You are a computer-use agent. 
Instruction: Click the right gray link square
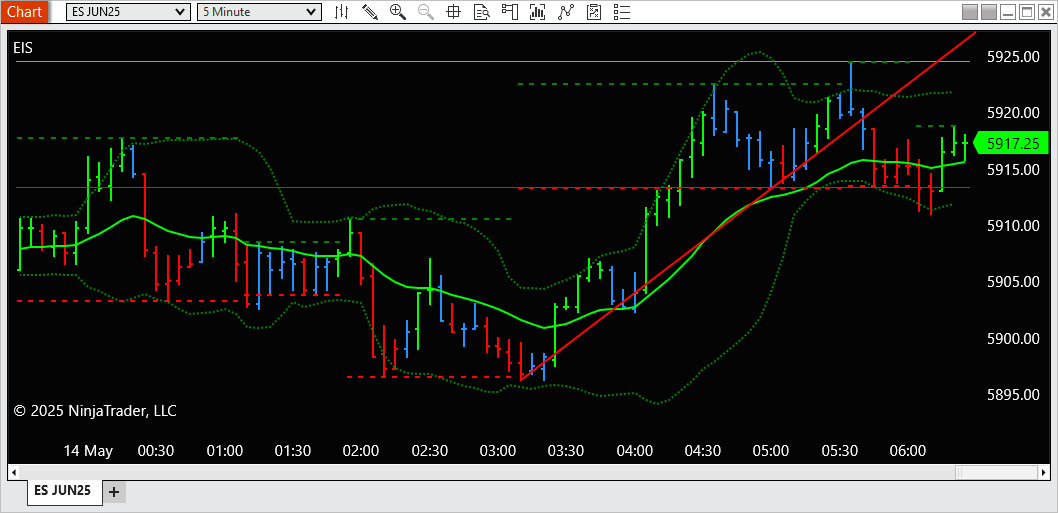coord(989,11)
